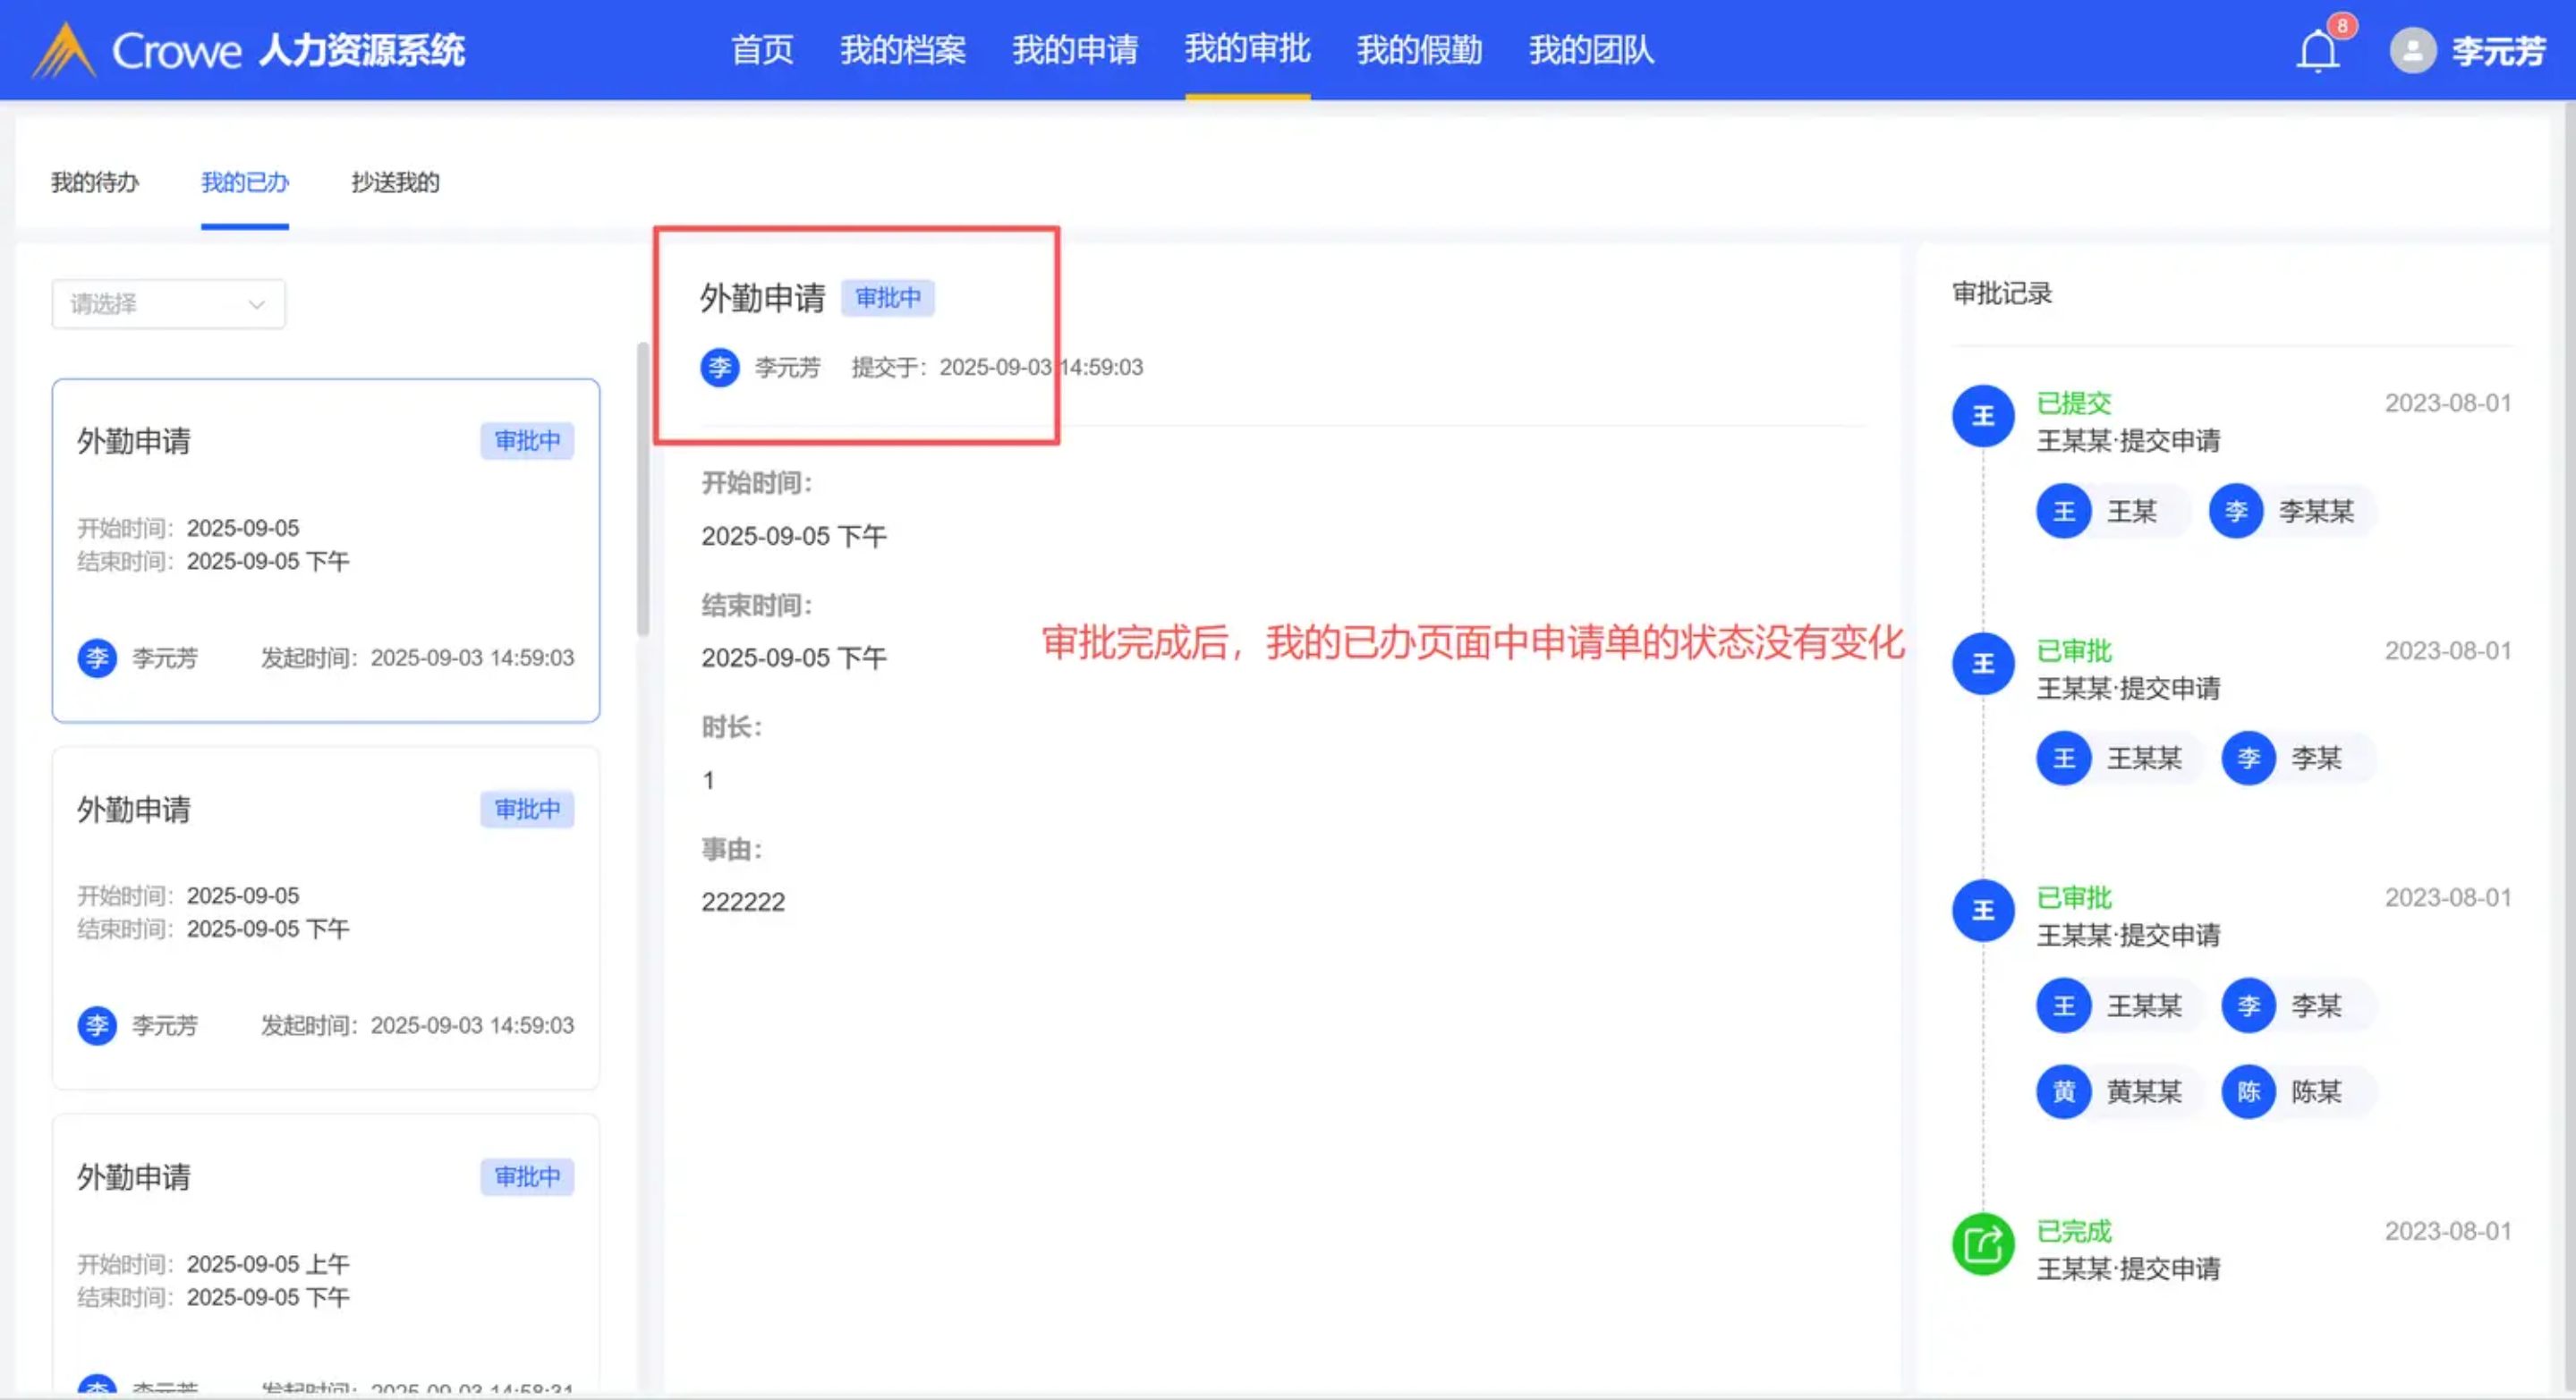Click 陈某 avatar chip
The height and width of the screenshot is (1400, 2576).
tap(2248, 1091)
